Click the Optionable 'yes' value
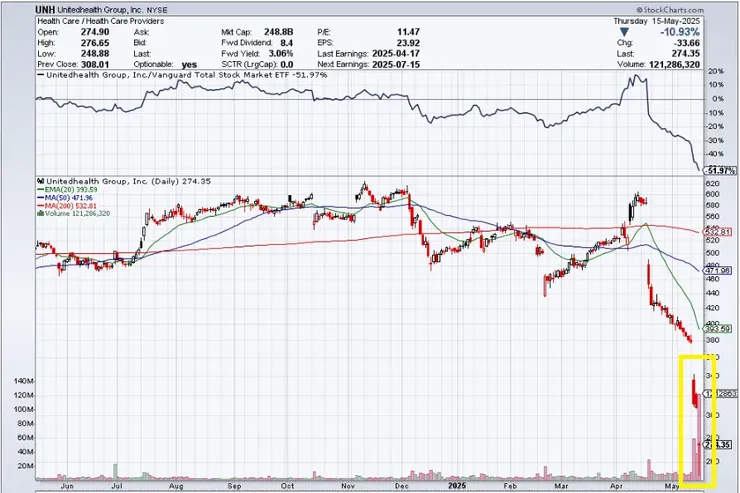This screenshot has width=740, height=493. tap(189, 65)
